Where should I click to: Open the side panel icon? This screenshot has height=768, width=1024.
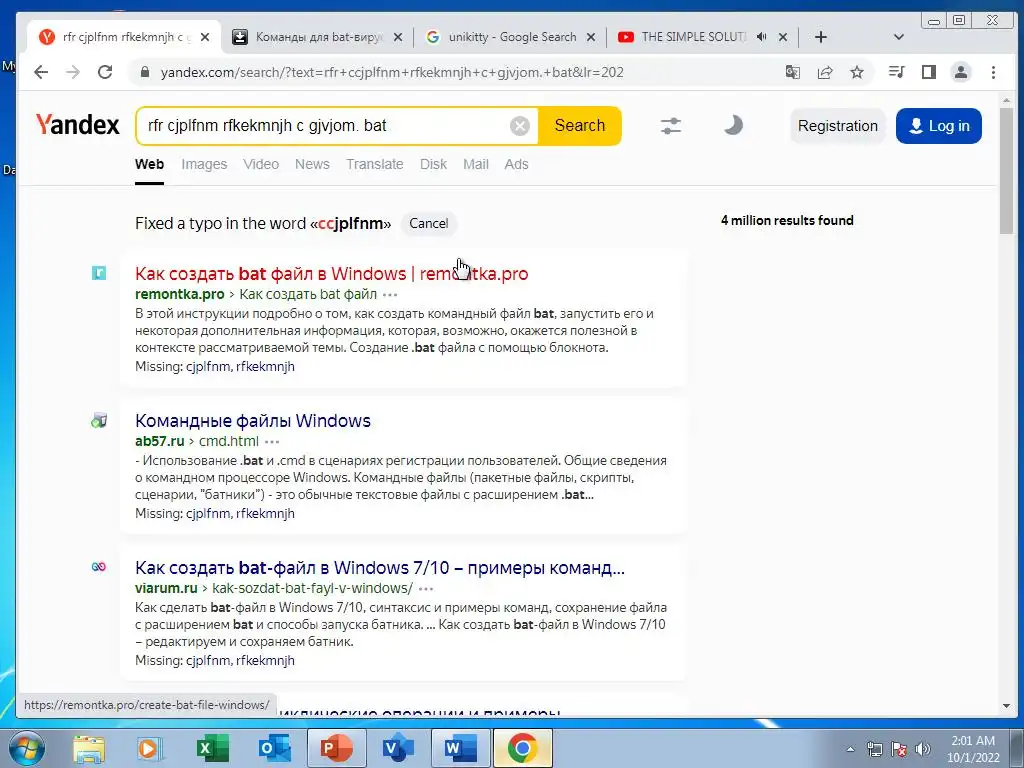929,72
